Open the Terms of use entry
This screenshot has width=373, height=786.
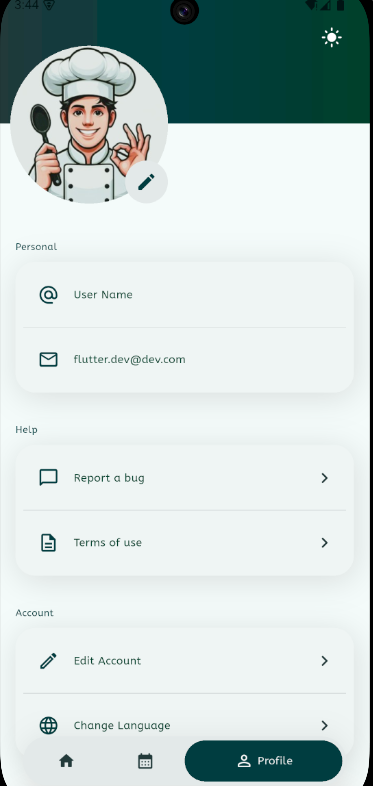[x=184, y=543]
